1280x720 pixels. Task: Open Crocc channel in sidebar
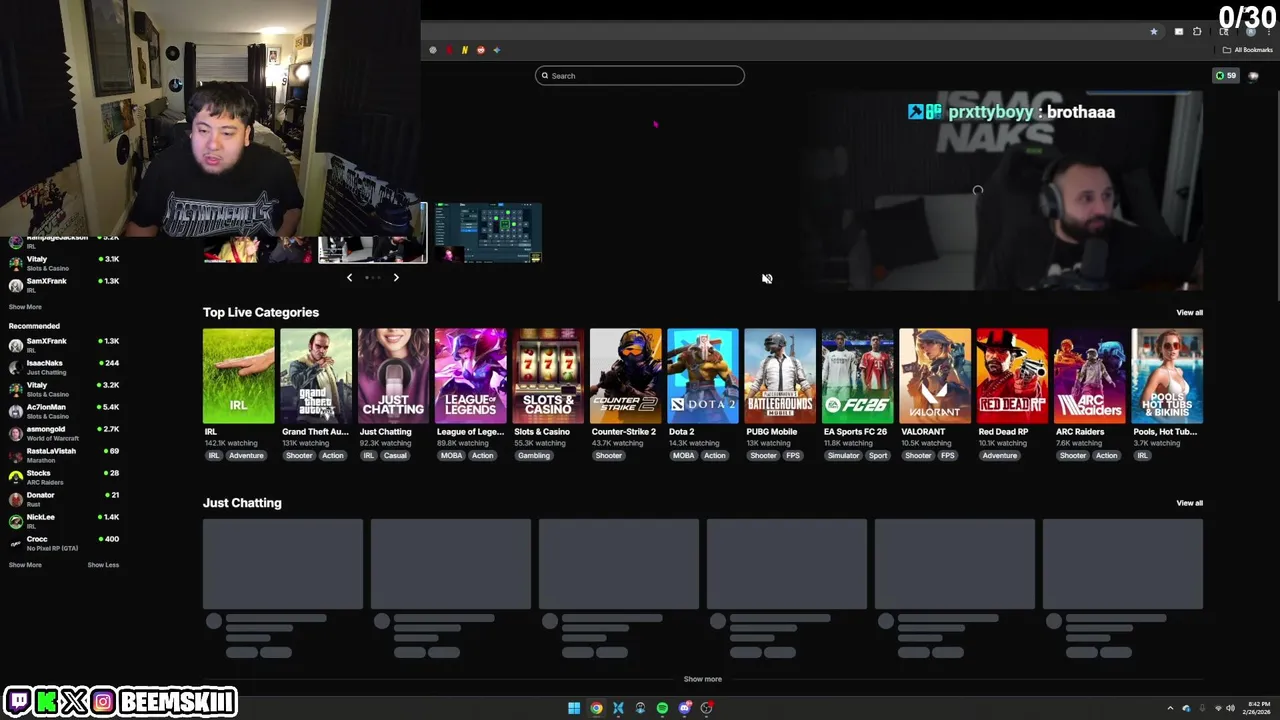[x=64, y=543]
